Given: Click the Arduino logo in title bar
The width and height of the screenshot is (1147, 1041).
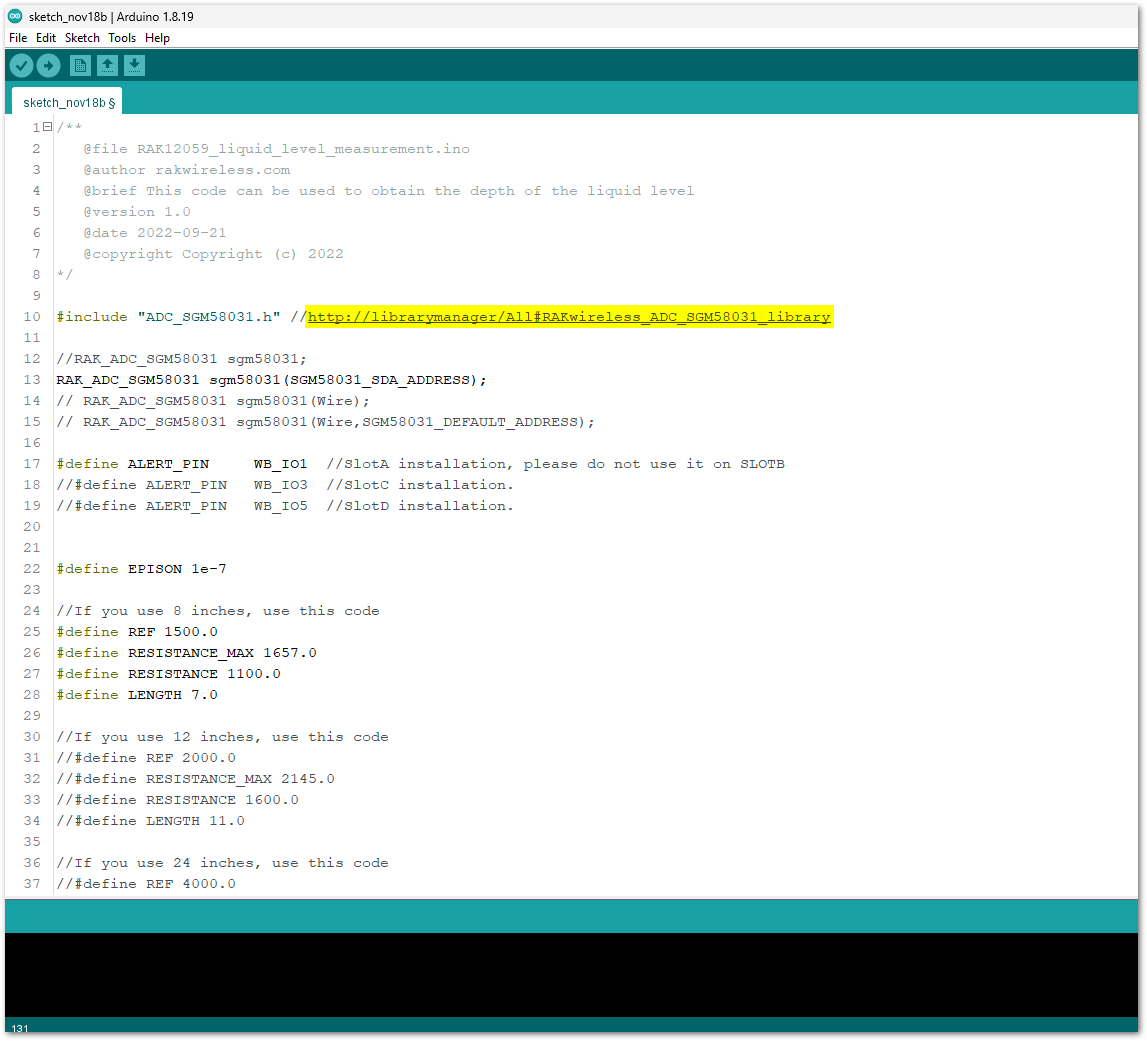Looking at the screenshot, I should 15,16.
